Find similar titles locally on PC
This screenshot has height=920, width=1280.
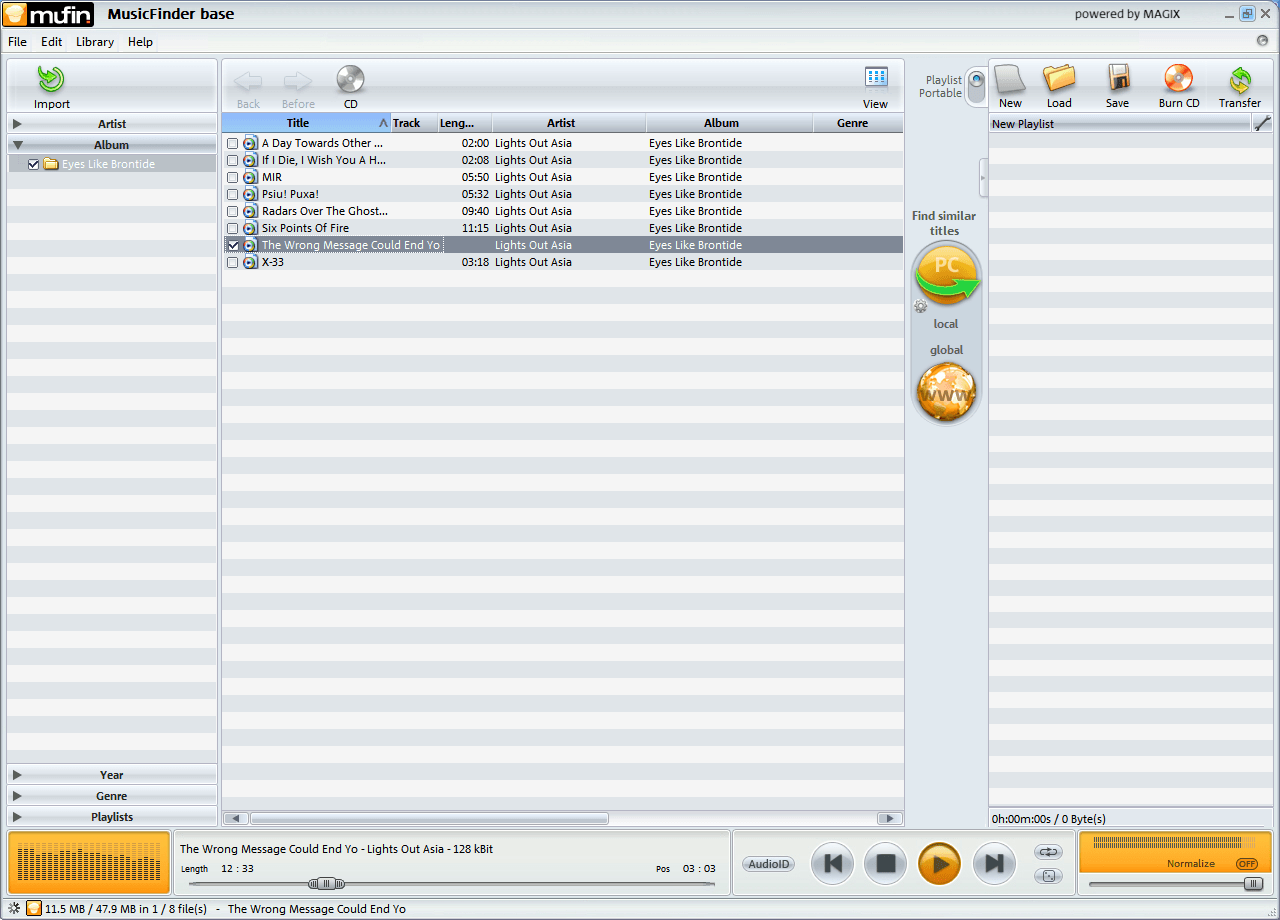(x=947, y=275)
